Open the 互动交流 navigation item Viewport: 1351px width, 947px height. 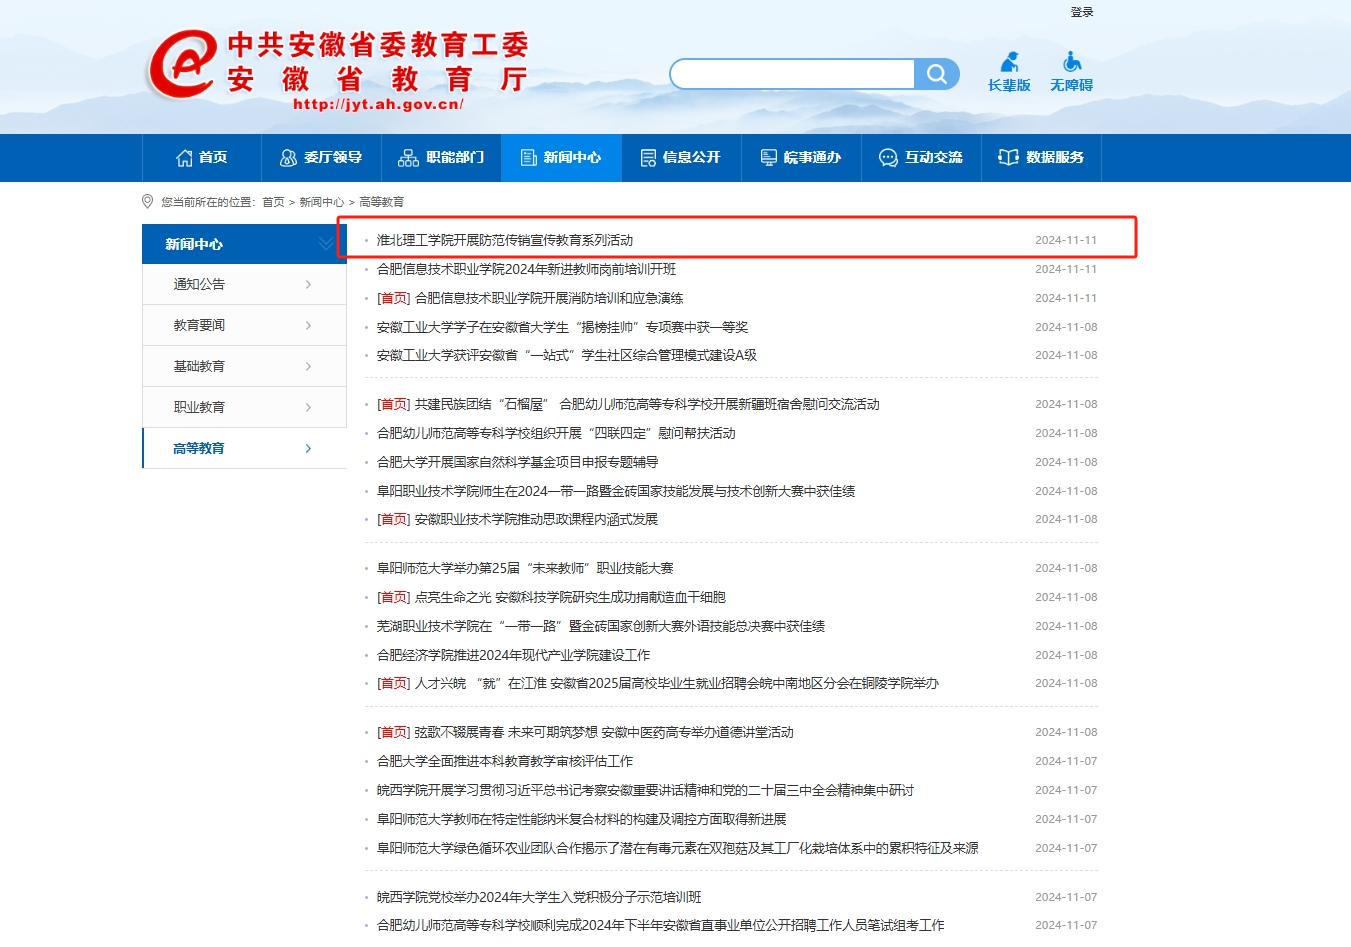point(921,158)
